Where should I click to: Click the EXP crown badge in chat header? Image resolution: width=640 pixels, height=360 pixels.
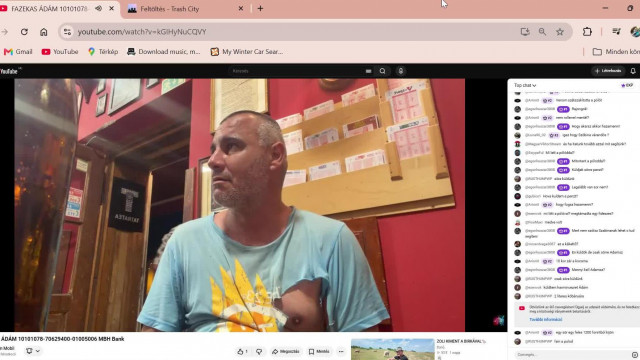(x=627, y=85)
